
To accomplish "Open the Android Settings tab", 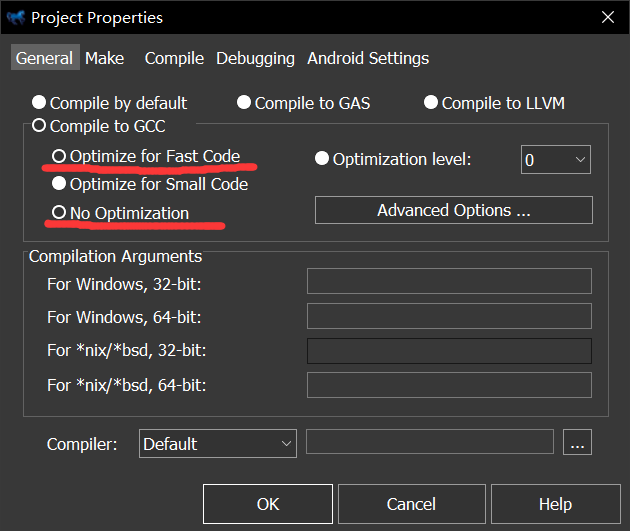I will [x=368, y=58].
